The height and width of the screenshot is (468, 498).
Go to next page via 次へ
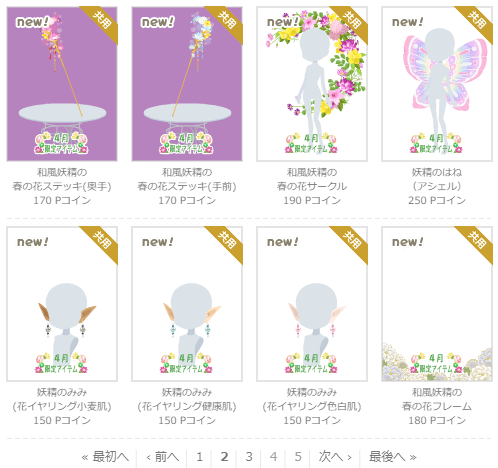point(335,457)
